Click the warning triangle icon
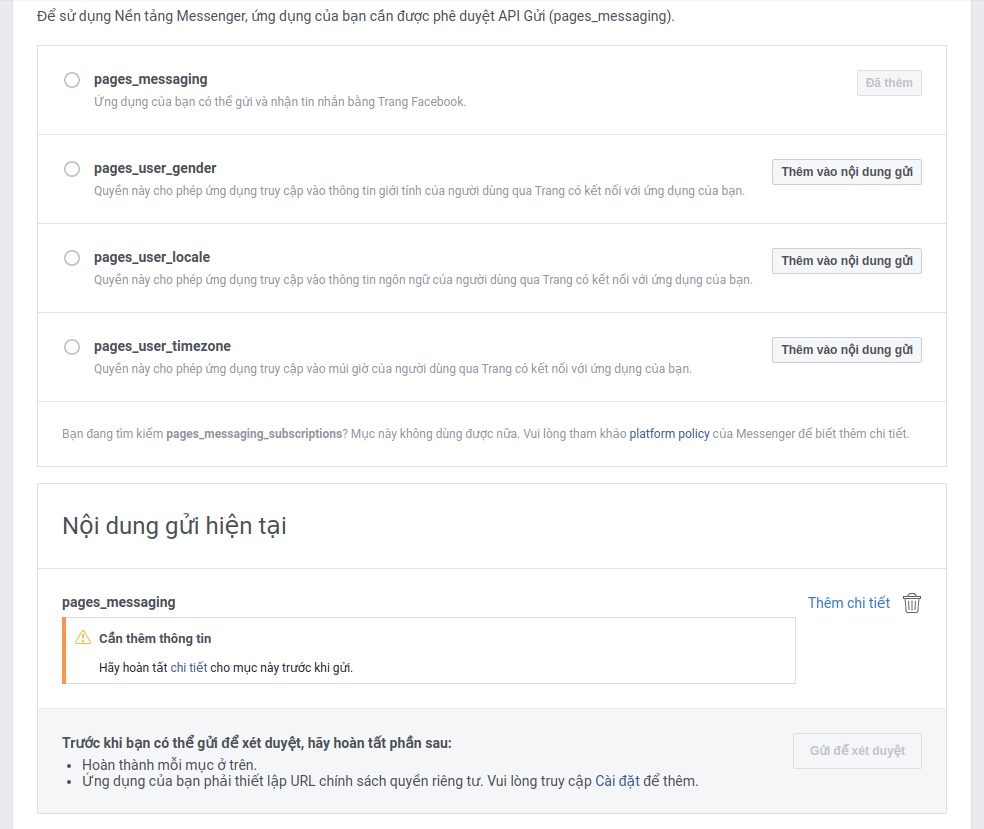This screenshot has height=829, width=984. coord(83,638)
